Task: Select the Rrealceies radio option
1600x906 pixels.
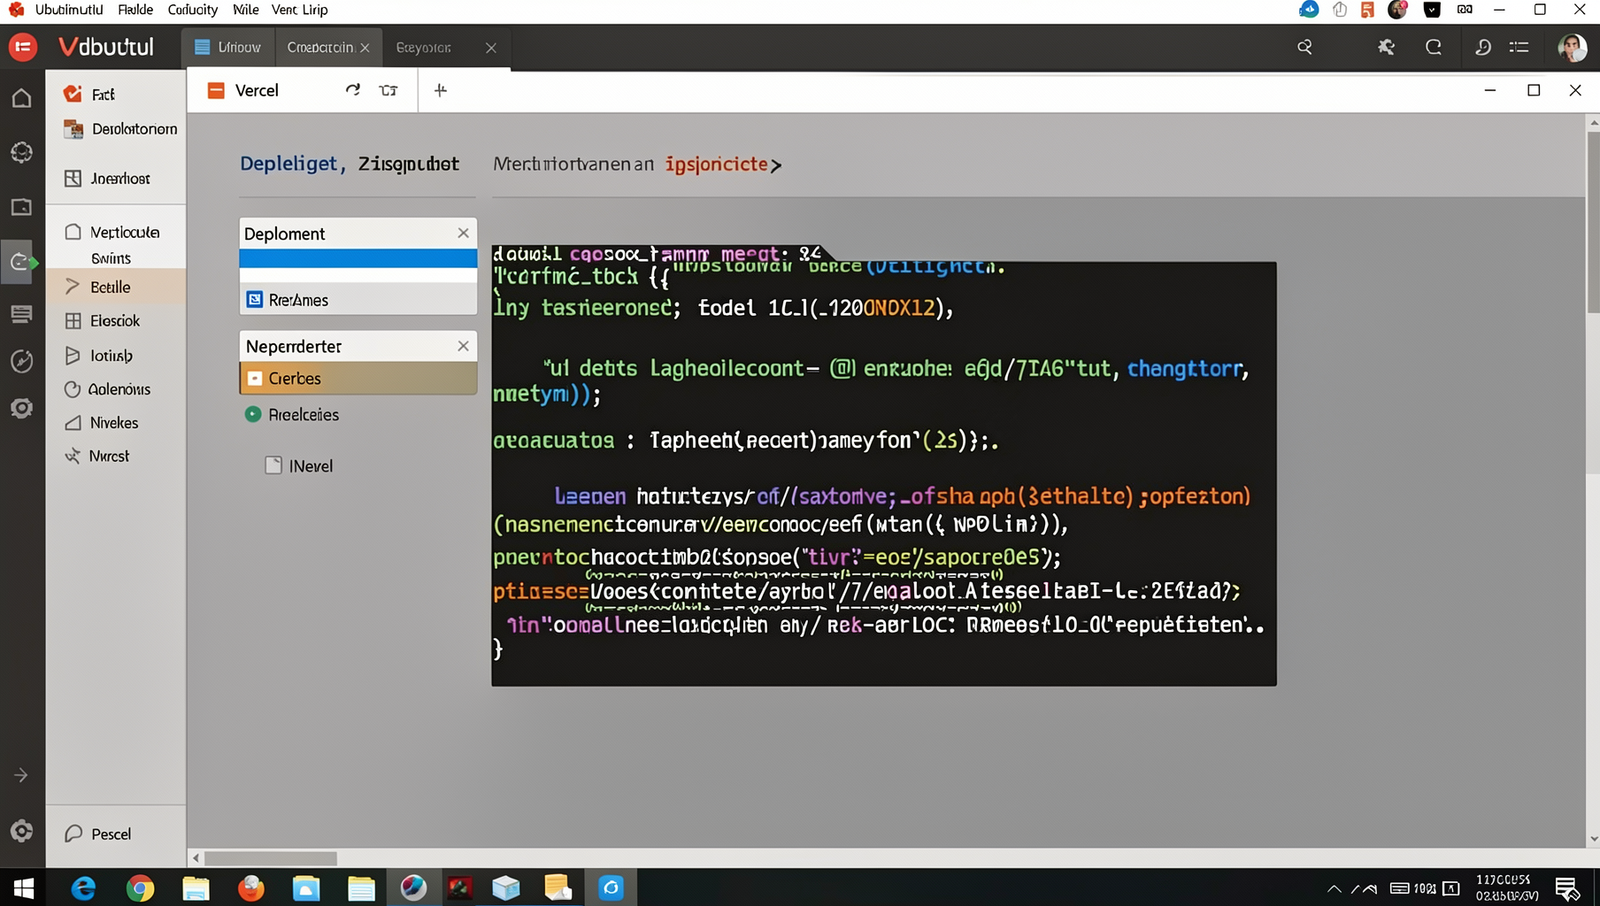Action: (x=253, y=414)
